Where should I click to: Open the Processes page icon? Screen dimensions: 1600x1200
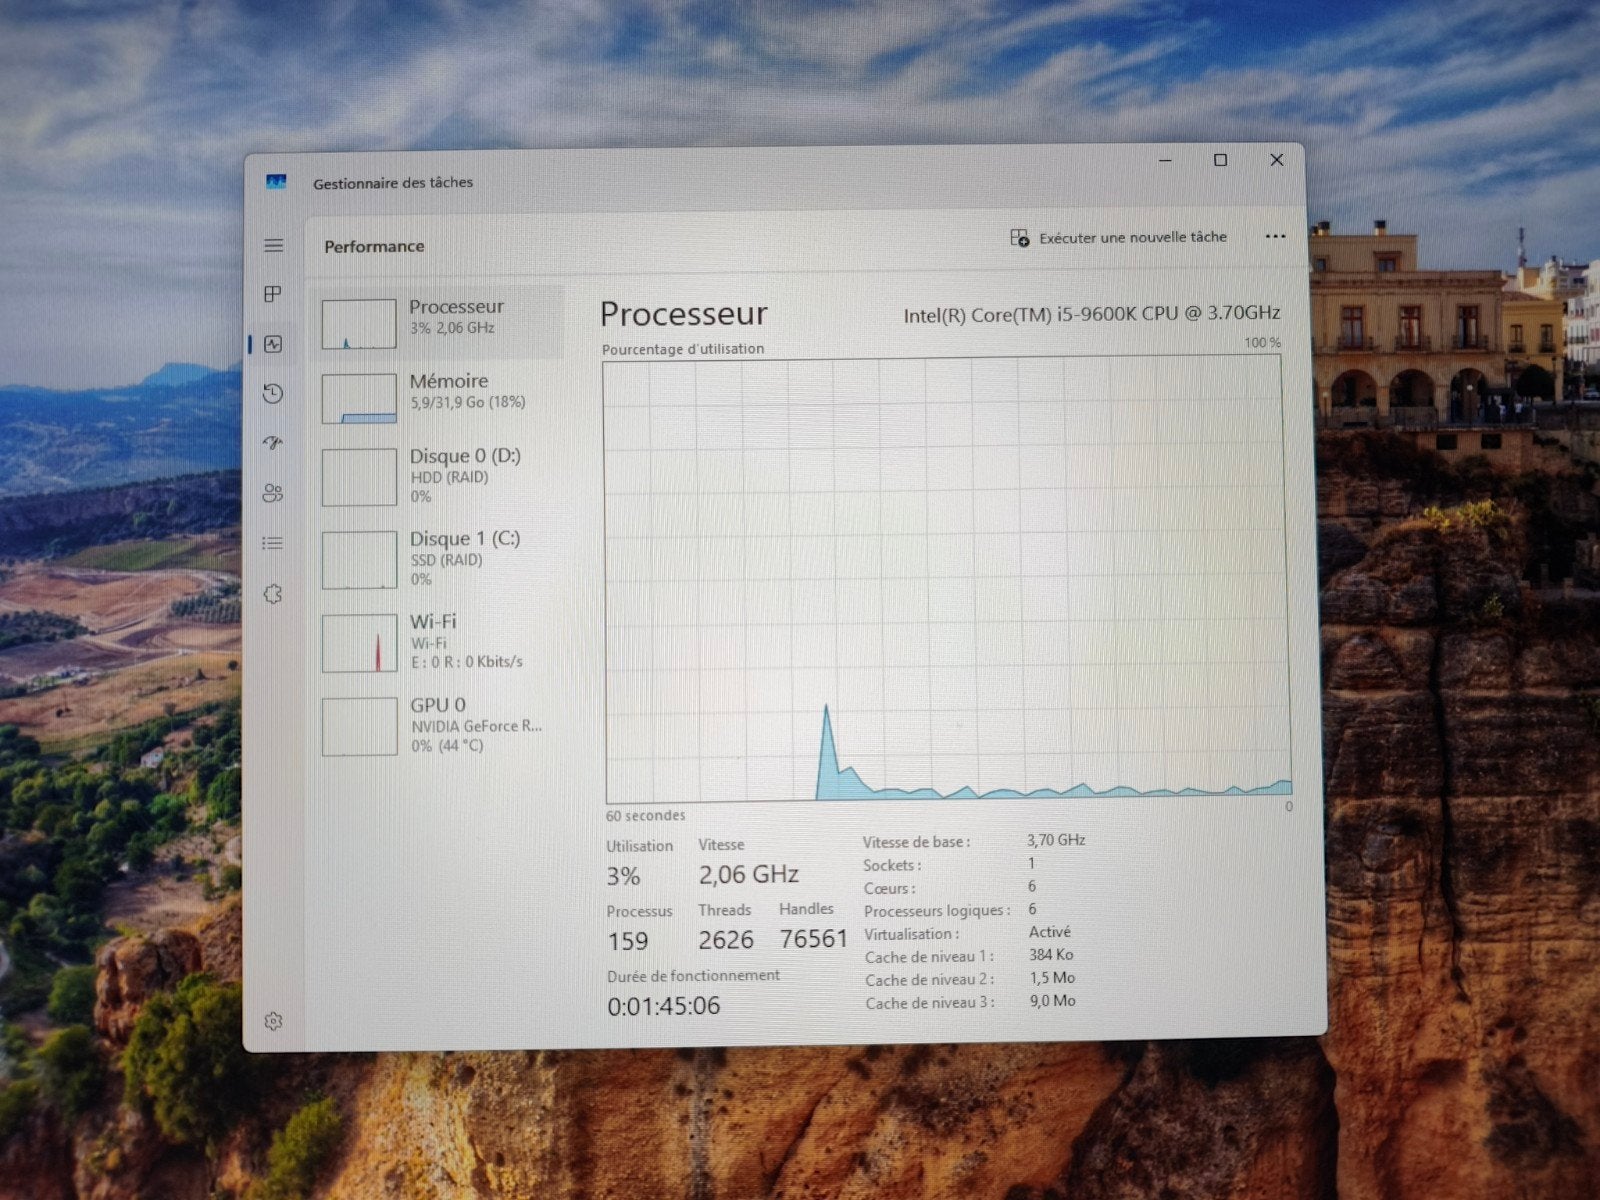tap(272, 294)
